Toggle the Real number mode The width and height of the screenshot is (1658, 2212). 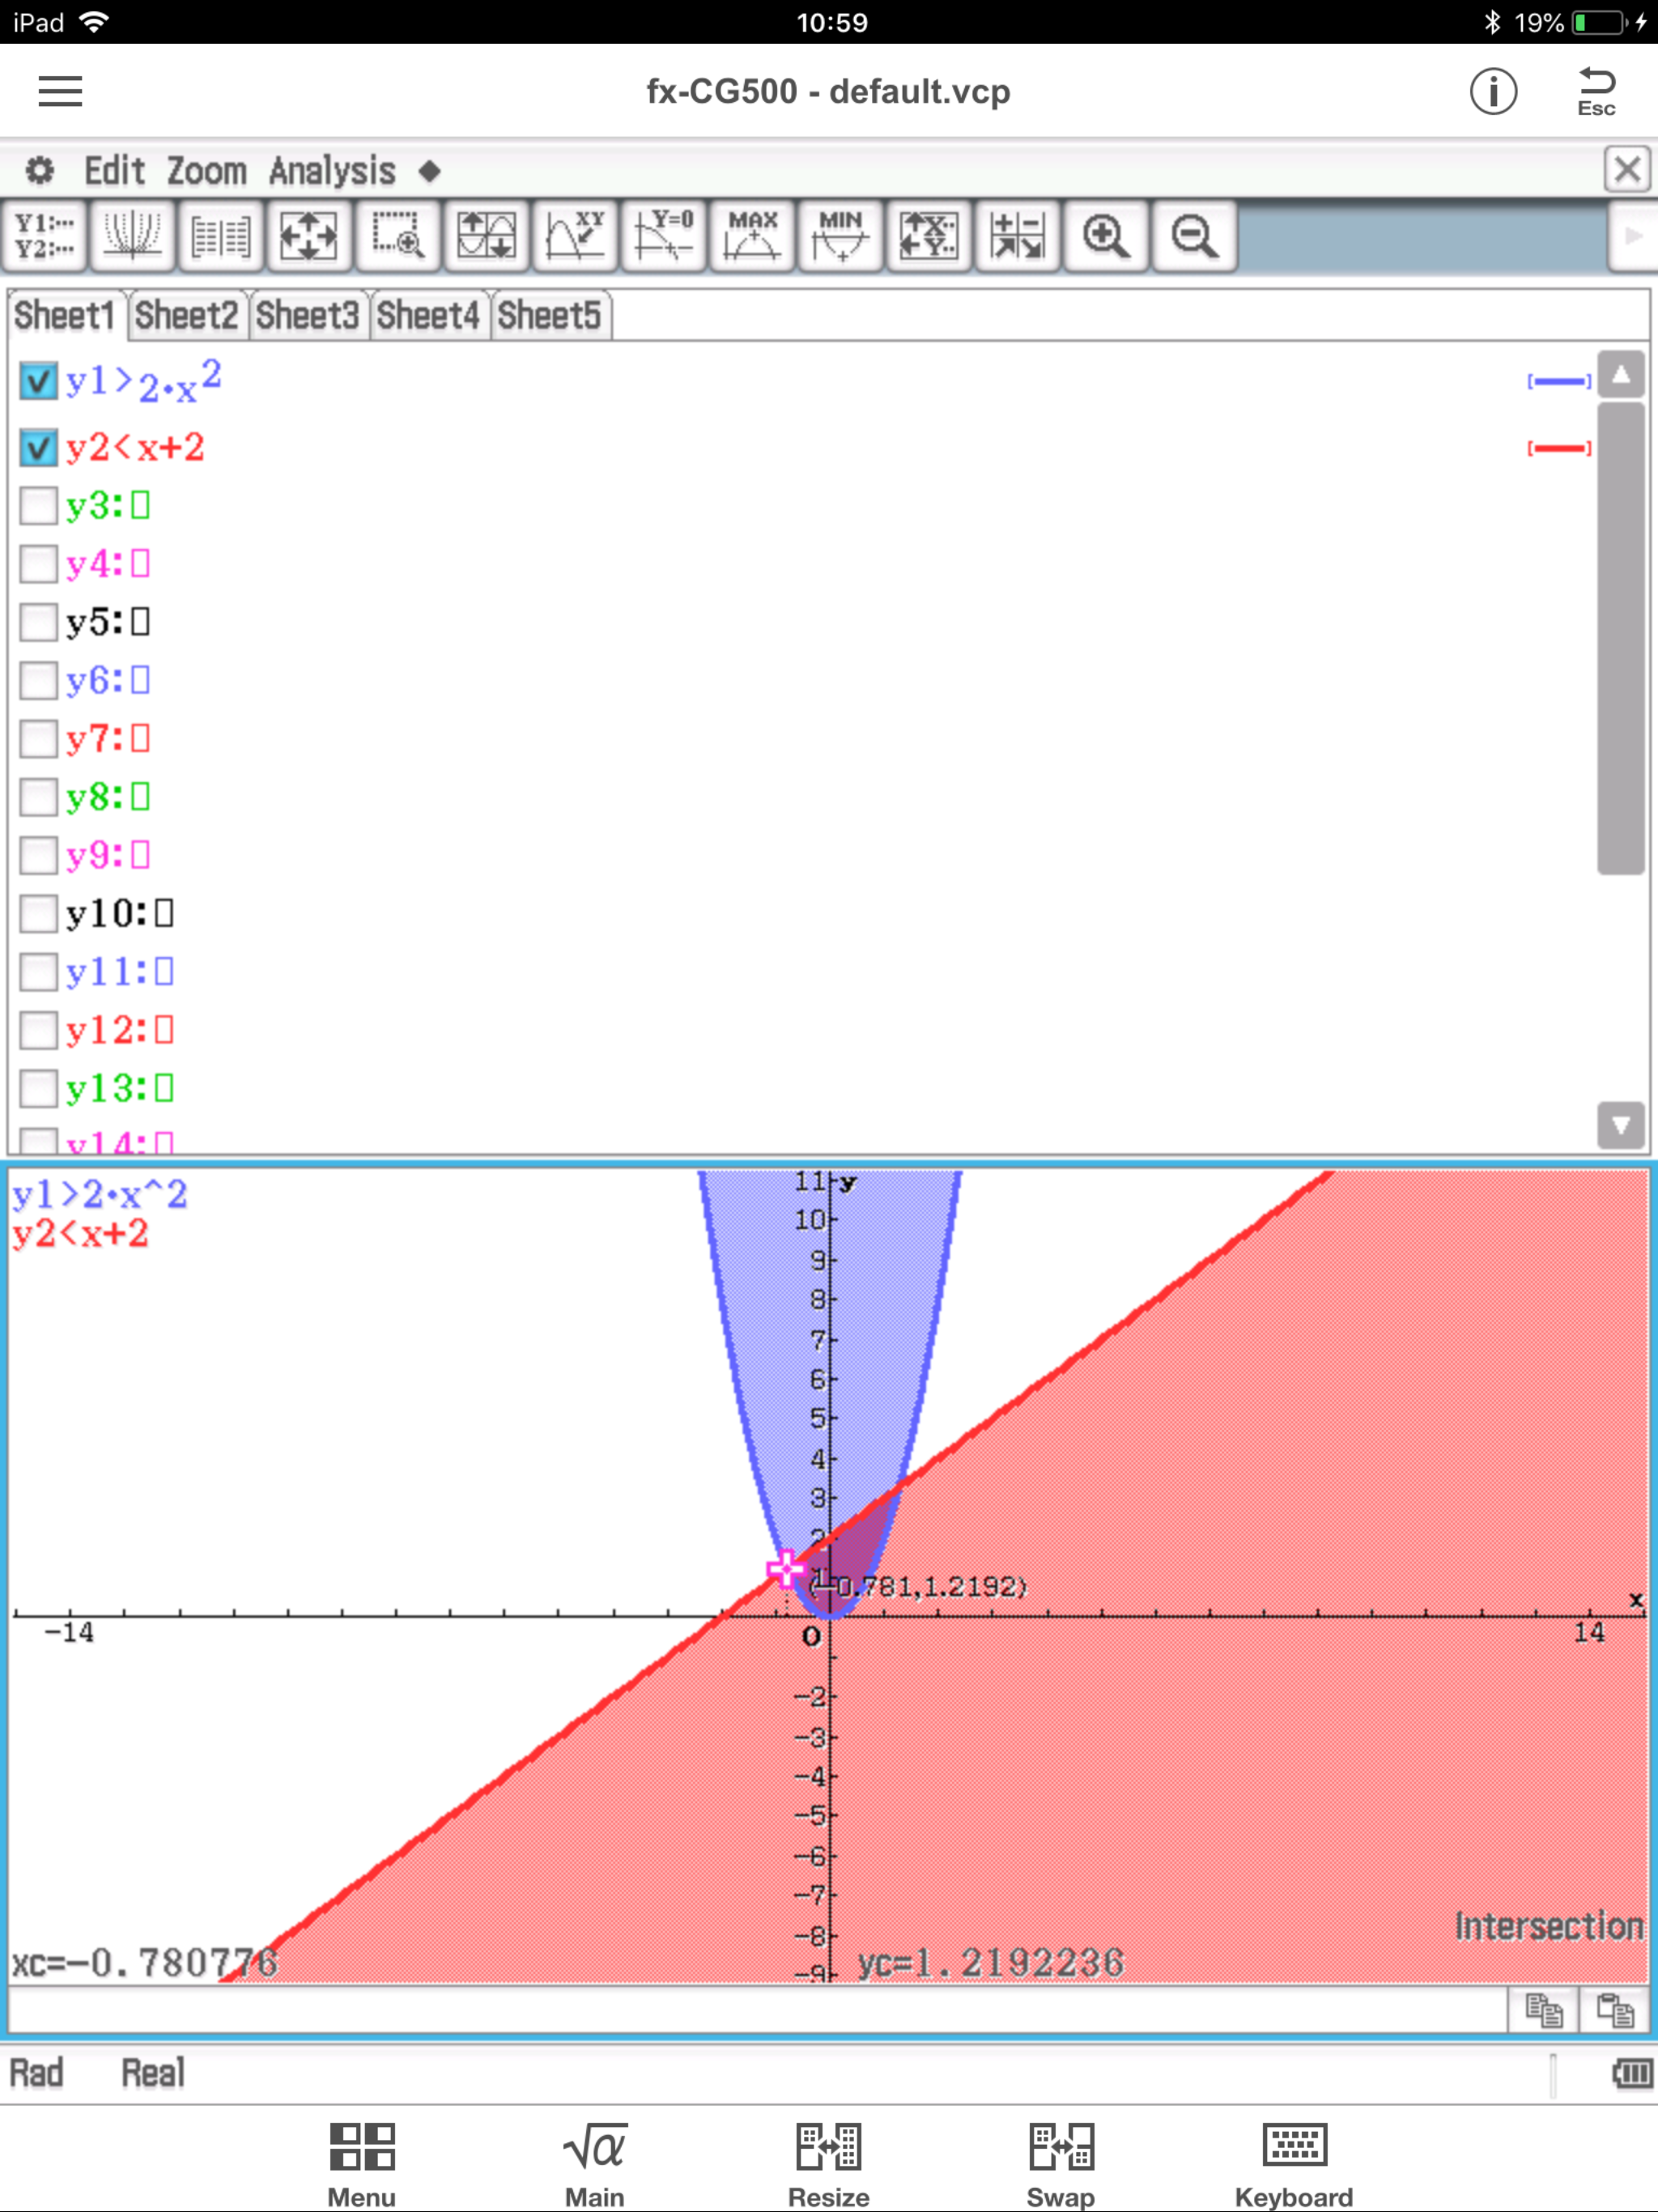pos(153,2073)
